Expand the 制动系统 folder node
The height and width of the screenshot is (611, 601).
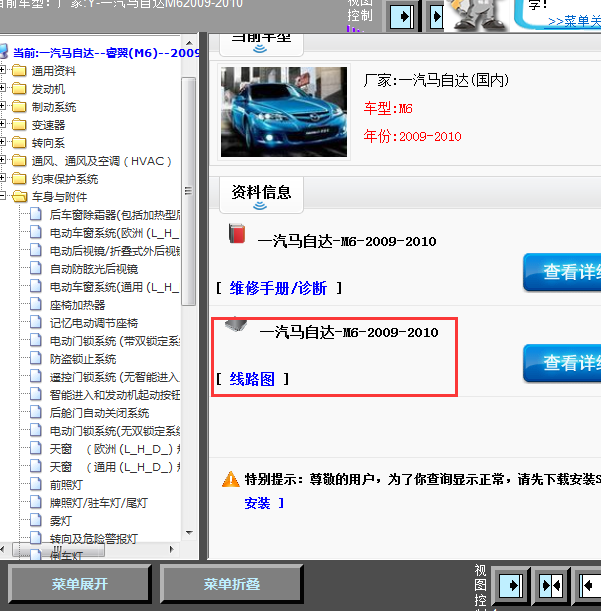[x=2, y=106]
